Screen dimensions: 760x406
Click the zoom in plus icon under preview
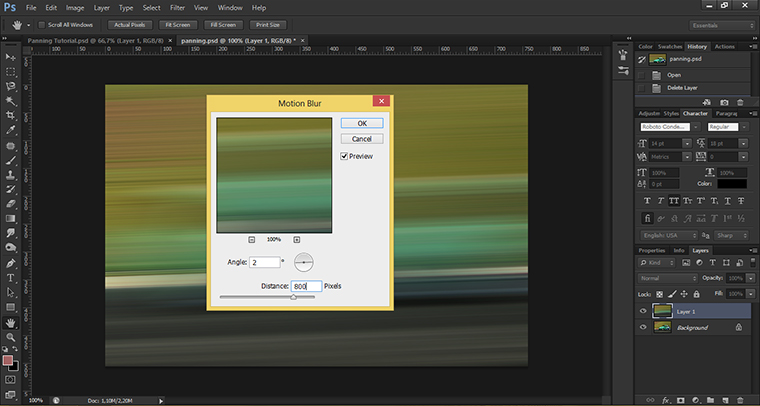(x=297, y=240)
